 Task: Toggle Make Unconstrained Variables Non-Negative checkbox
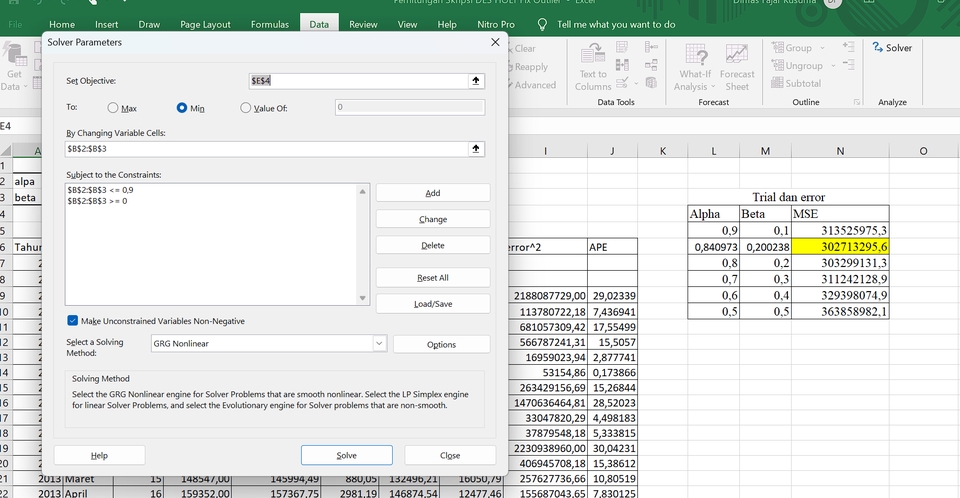[x=73, y=321]
